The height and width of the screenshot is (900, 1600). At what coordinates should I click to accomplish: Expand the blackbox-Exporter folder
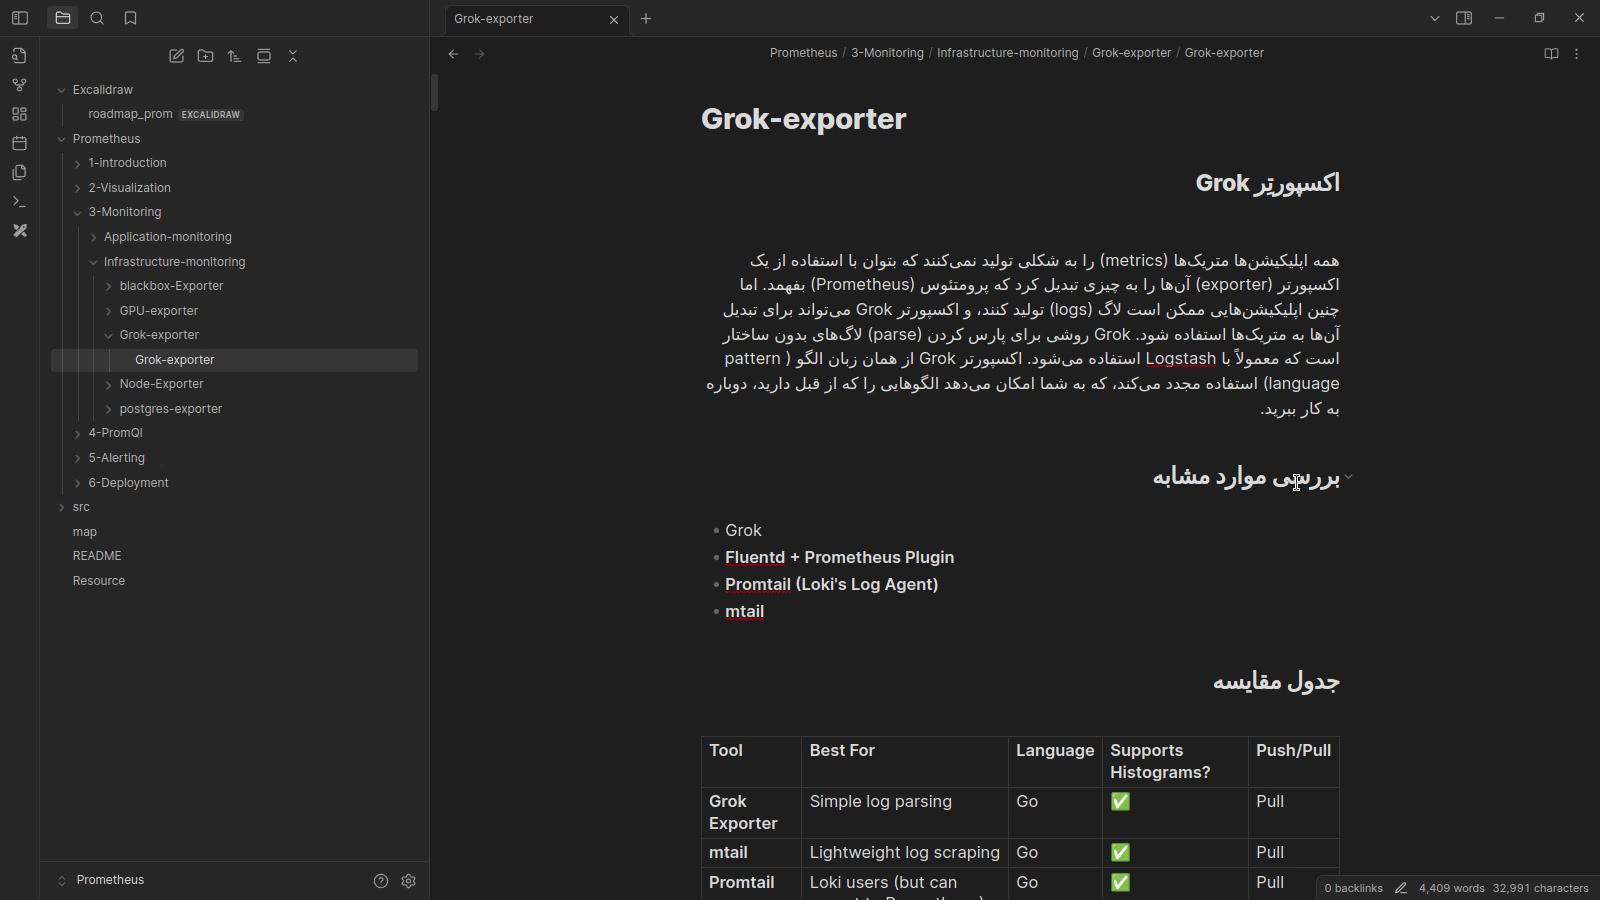tap(109, 286)
